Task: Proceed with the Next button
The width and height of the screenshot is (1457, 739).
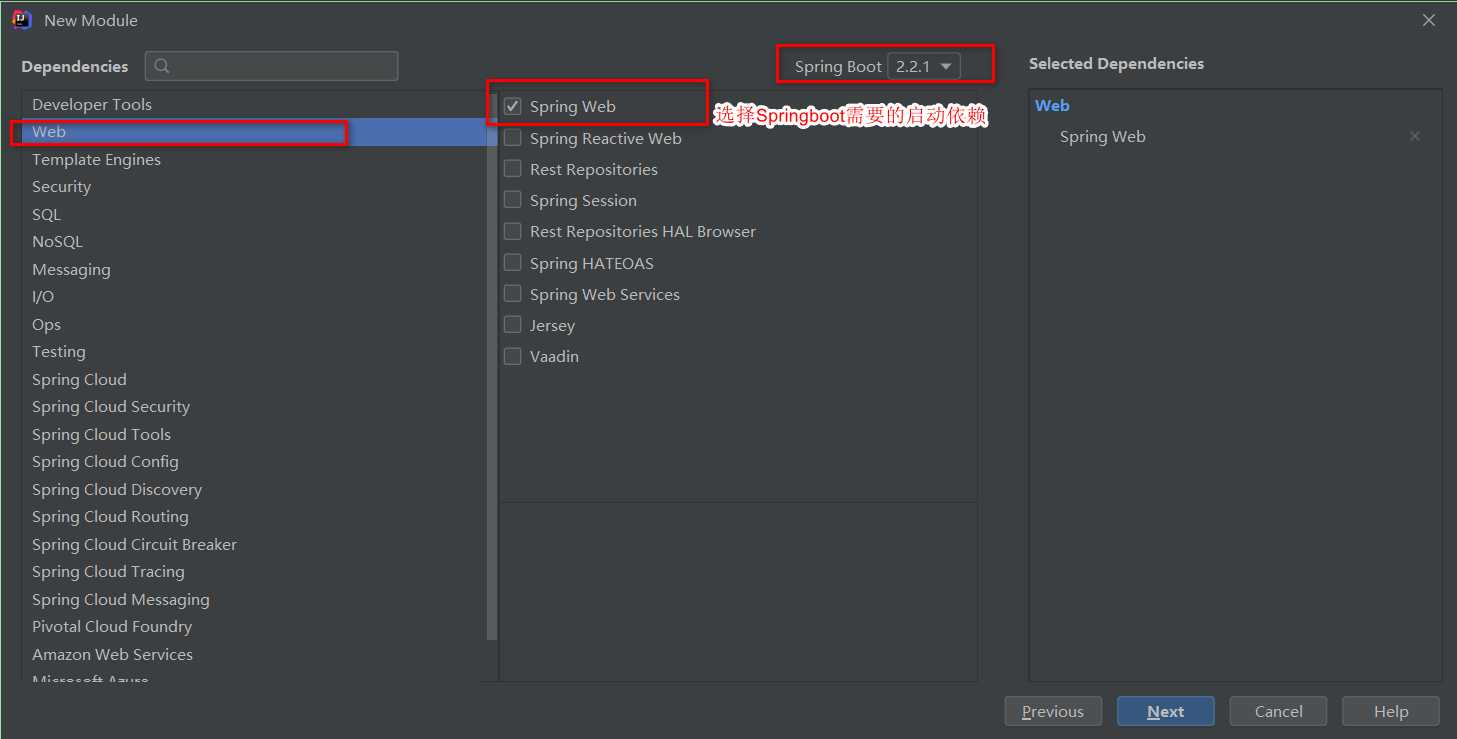Action: 1166,711
